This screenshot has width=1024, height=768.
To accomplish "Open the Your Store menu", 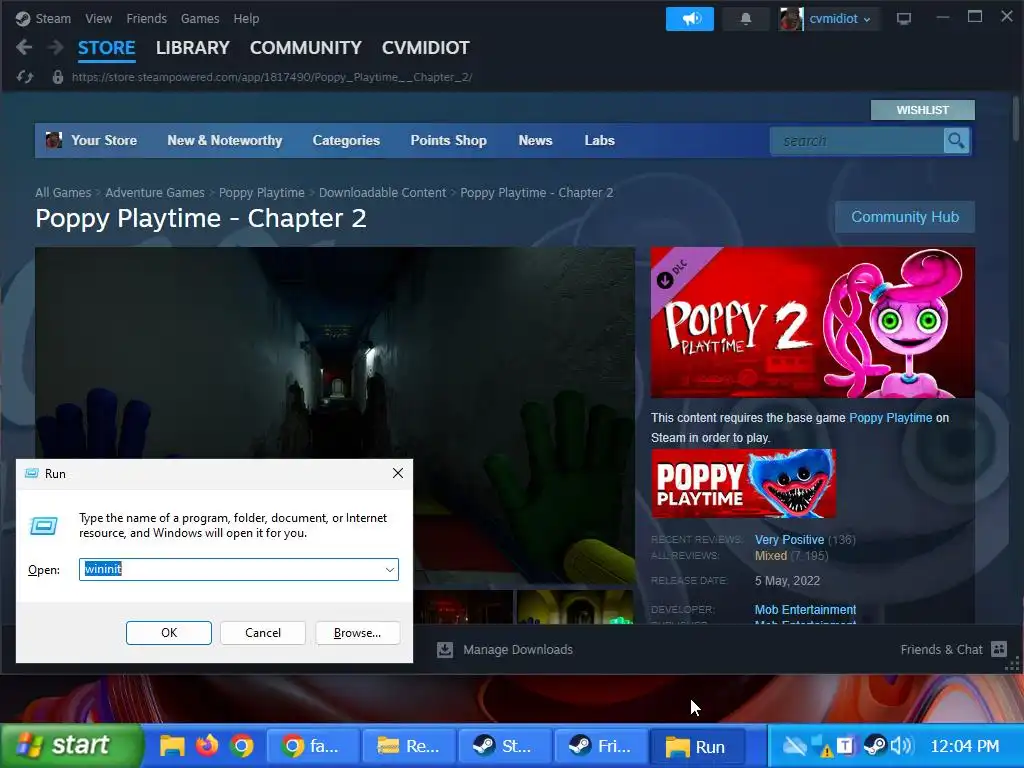I will point(104,140).
